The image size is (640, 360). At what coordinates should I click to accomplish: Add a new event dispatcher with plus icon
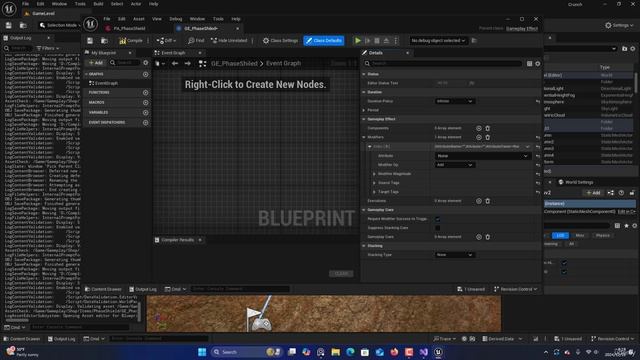tap(146, 122)
